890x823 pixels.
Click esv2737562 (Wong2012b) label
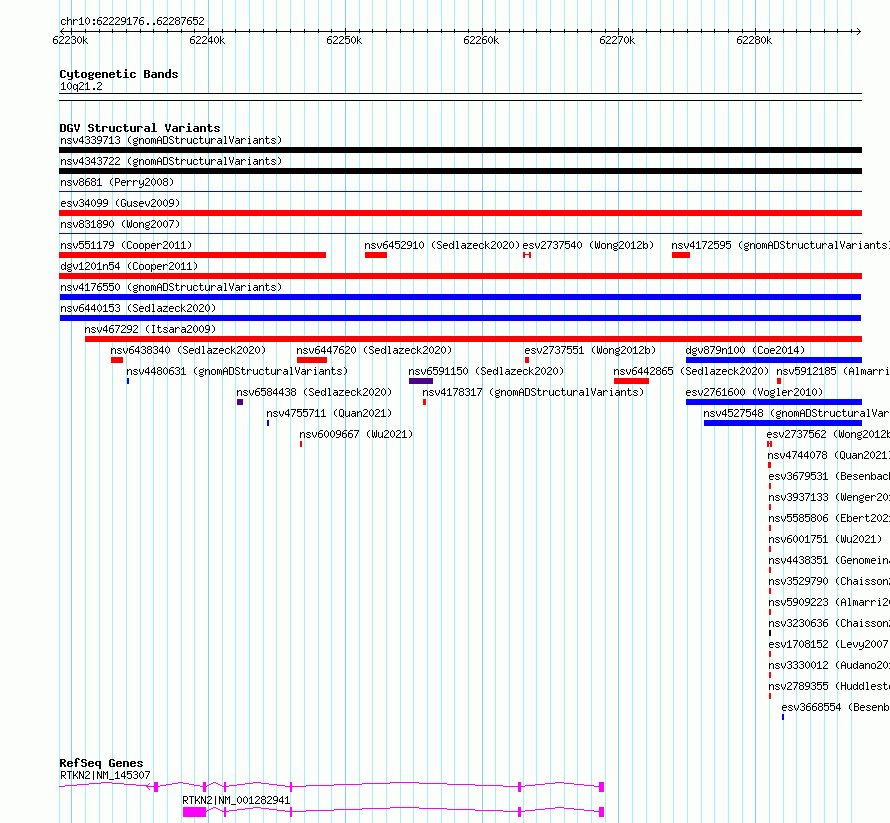pos(828,434)
